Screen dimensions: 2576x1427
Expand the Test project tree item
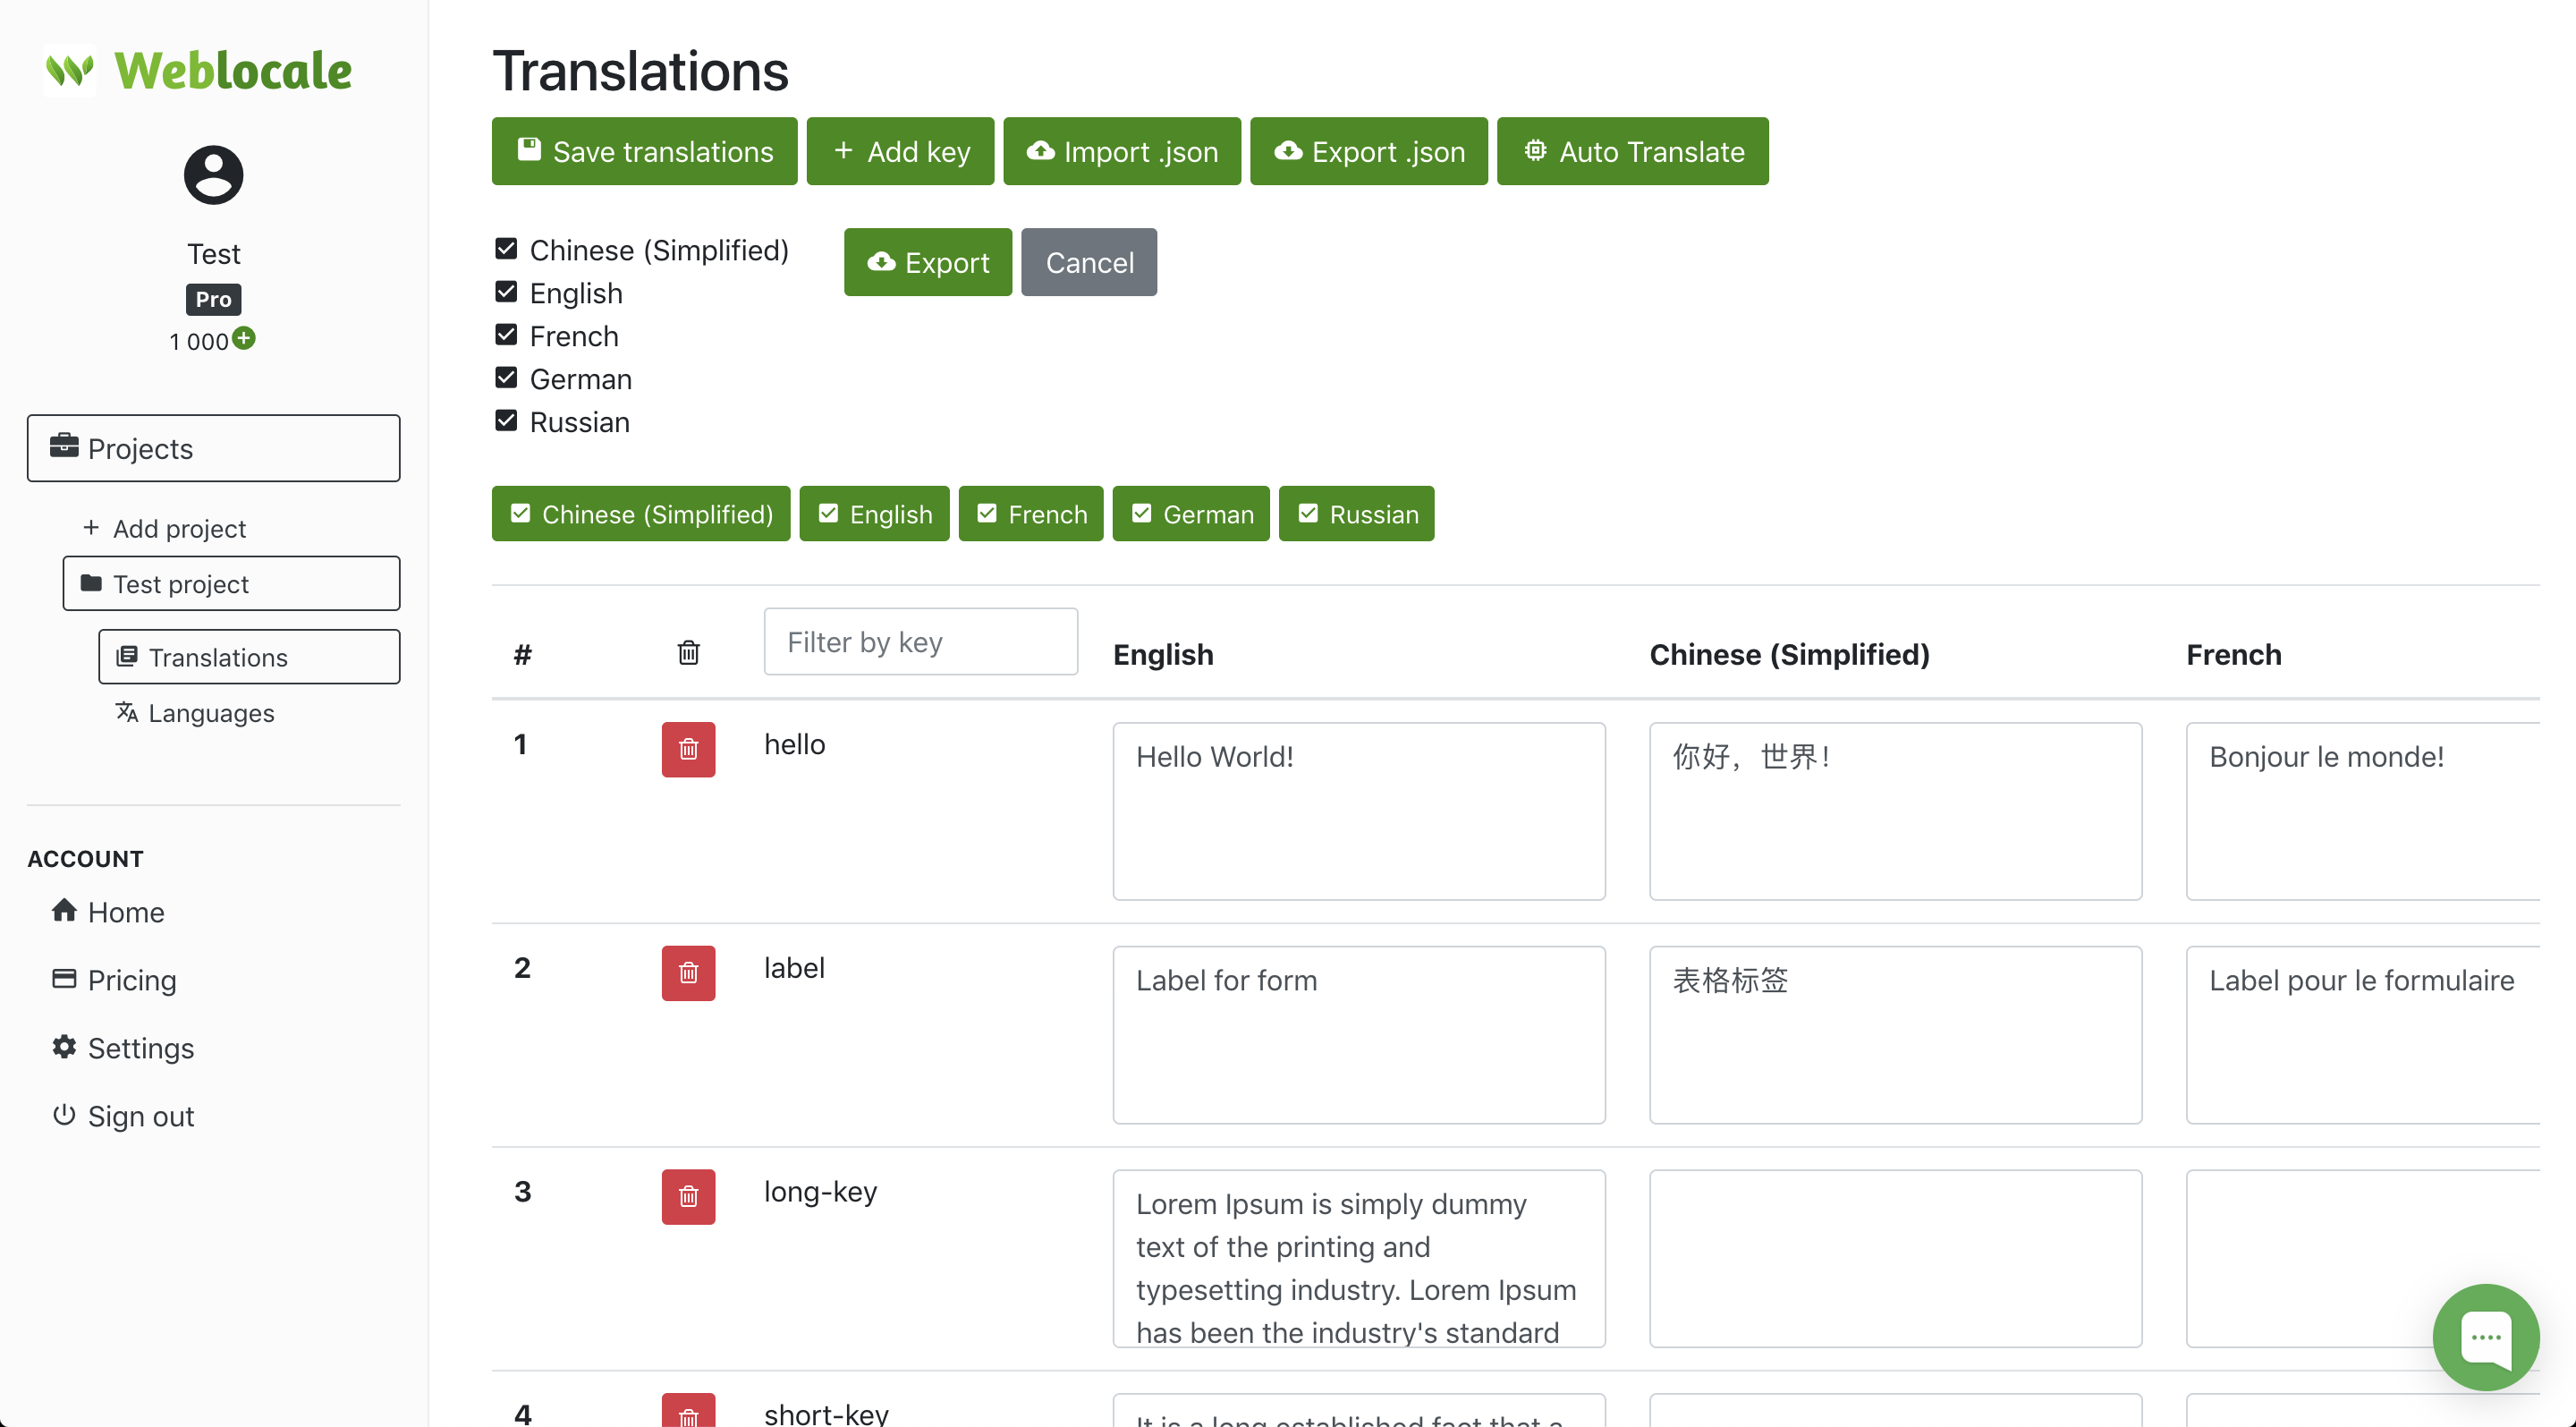(x=231, y=583)
